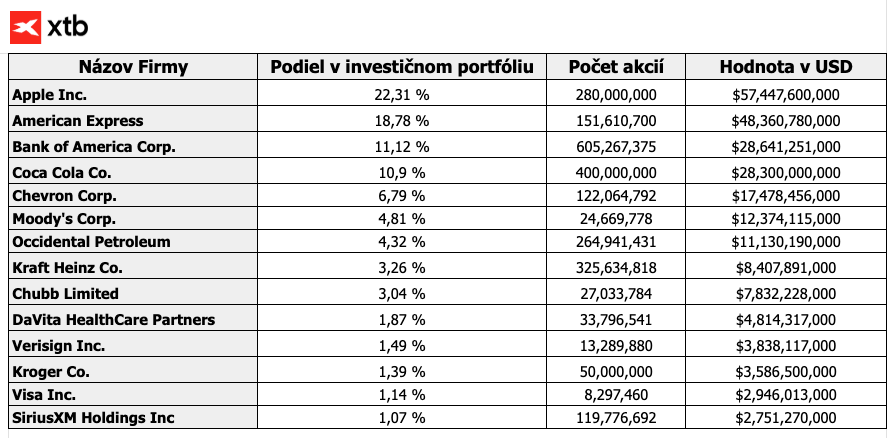Screen dimensions: 893x438
Task: Click the Počet akcií column header
Action: tap(616, 68)
